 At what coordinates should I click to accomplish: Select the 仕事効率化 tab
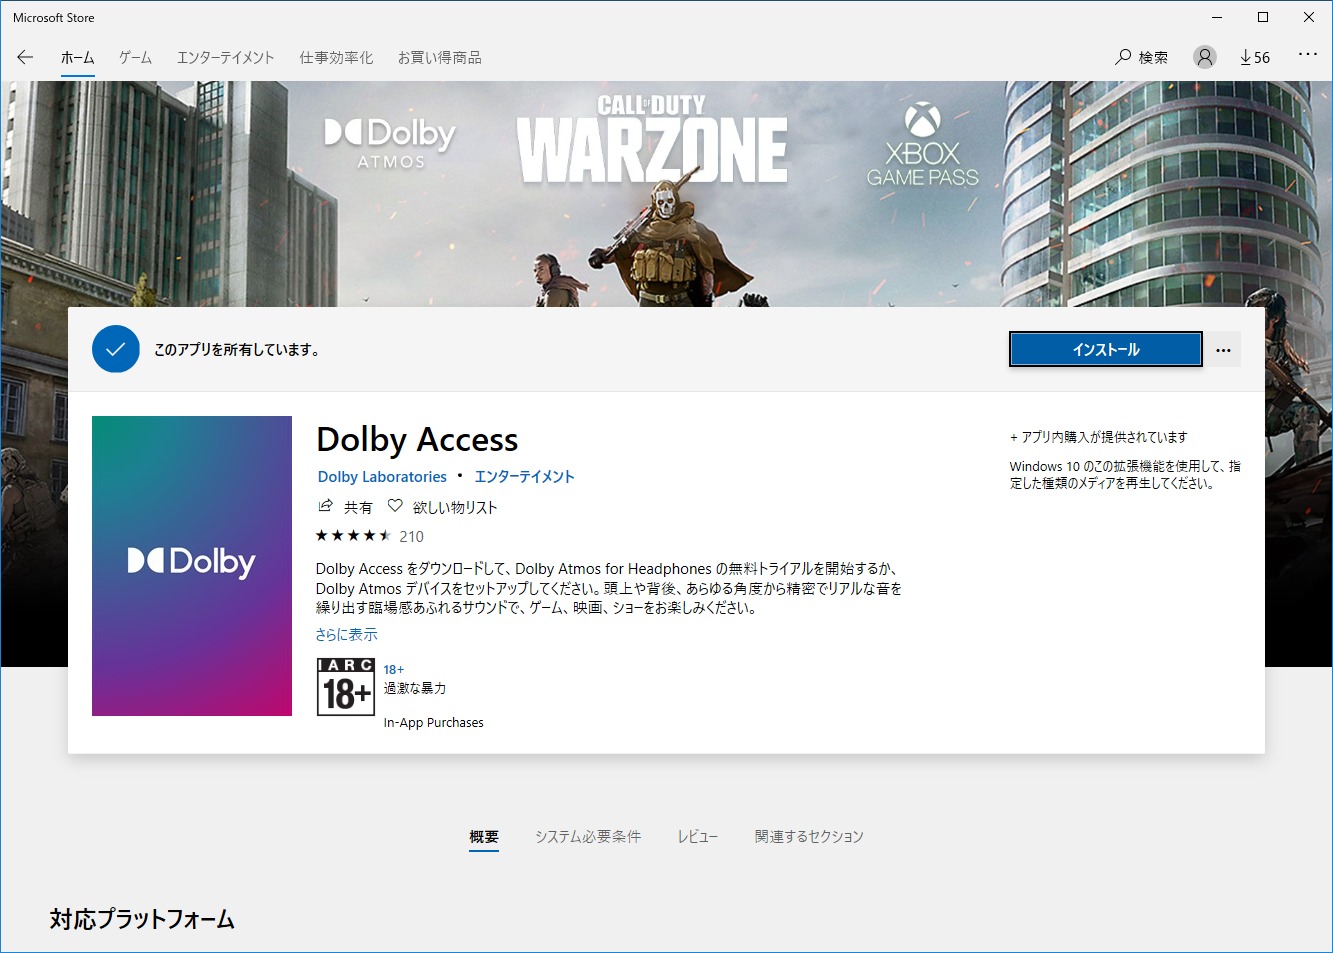click(336, 57)
